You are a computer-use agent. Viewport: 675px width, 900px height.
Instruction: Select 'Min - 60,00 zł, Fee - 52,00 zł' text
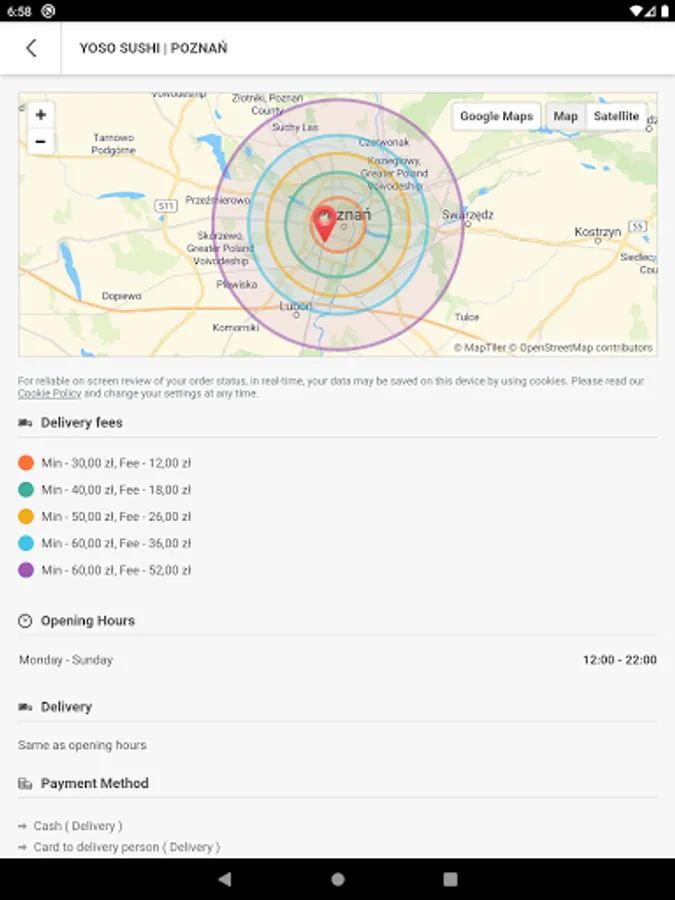[116, 571]
